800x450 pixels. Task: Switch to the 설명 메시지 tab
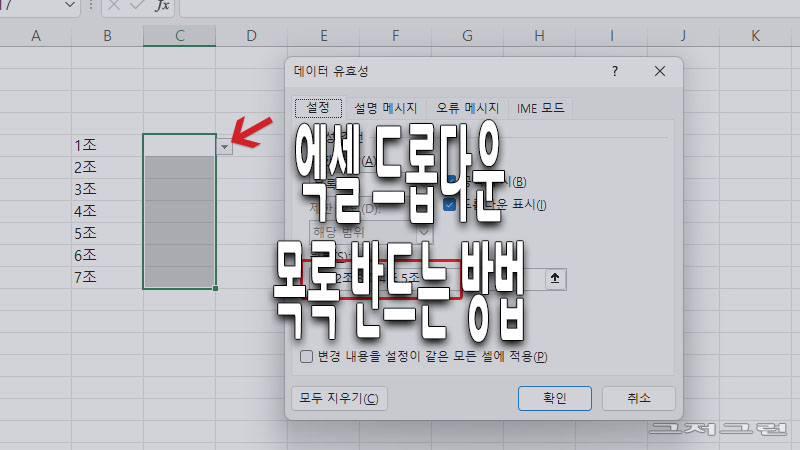click(386, 108)
